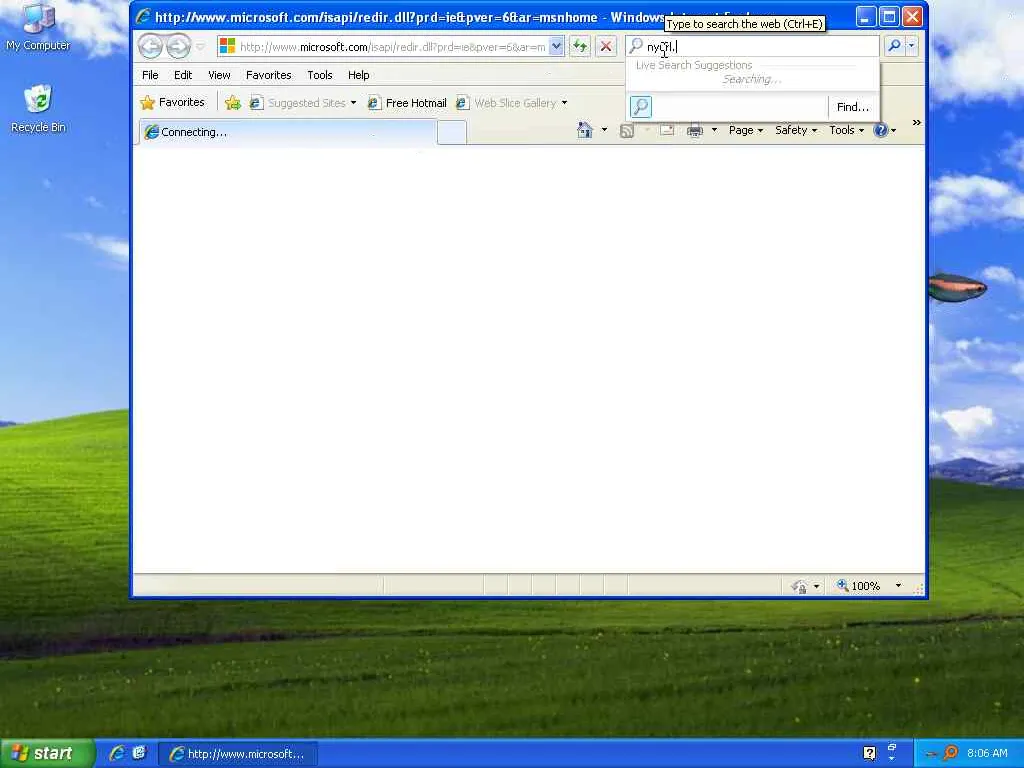Screen dimensions: 1024x768
Task: Open a new blank tab button
Action: [x=452, y=133]
